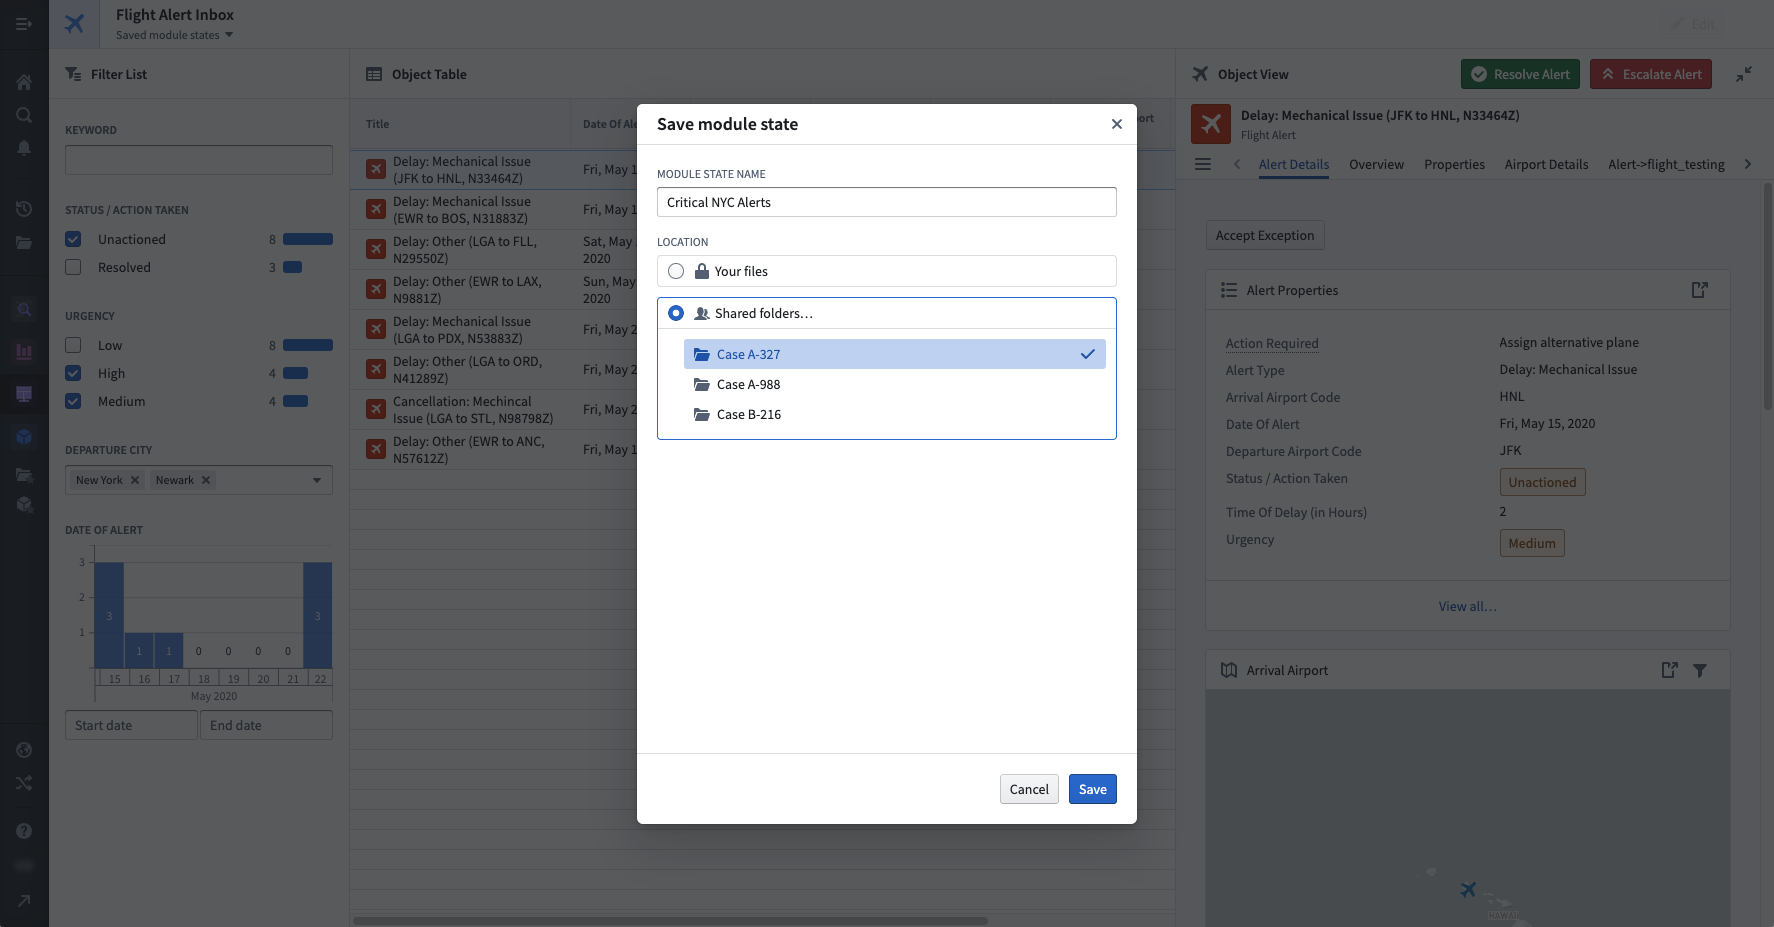This screenshot has height=927, width=1774.
Task: Expand the left sidebar menu
Action: (24, 24)
